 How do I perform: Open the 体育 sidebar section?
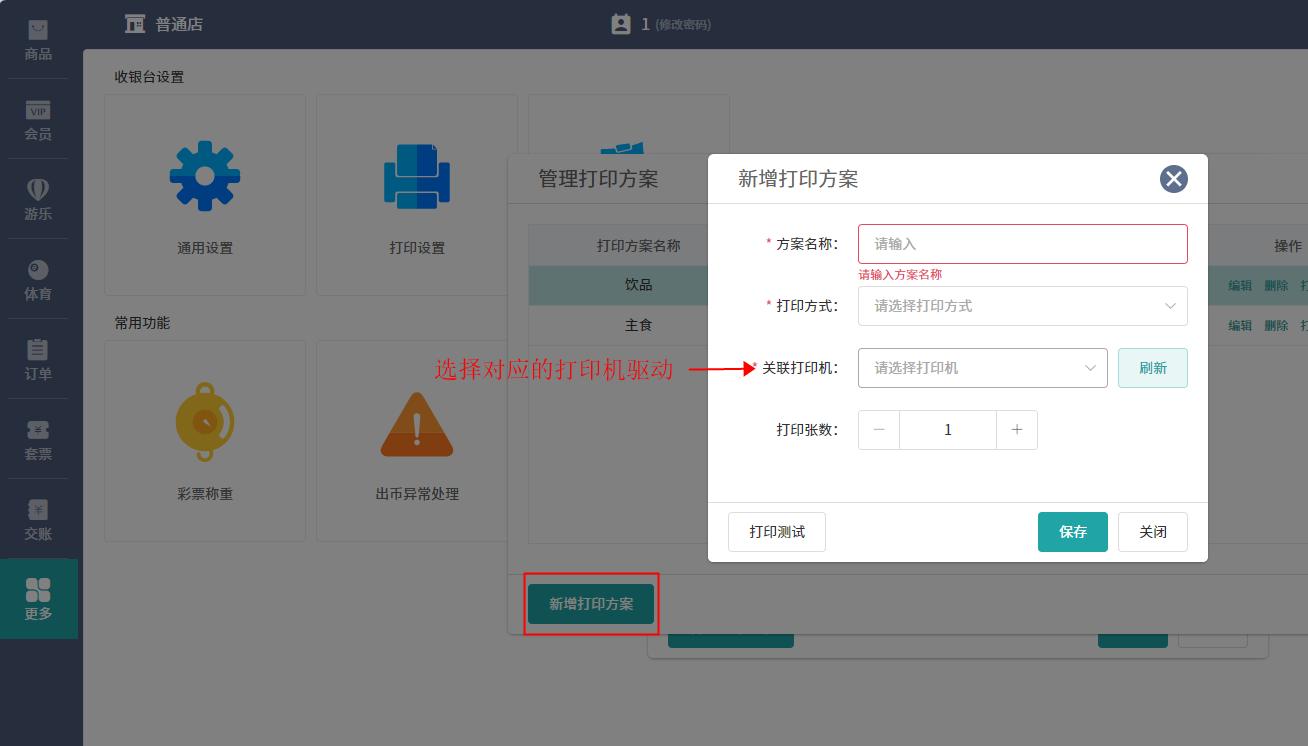38,279
